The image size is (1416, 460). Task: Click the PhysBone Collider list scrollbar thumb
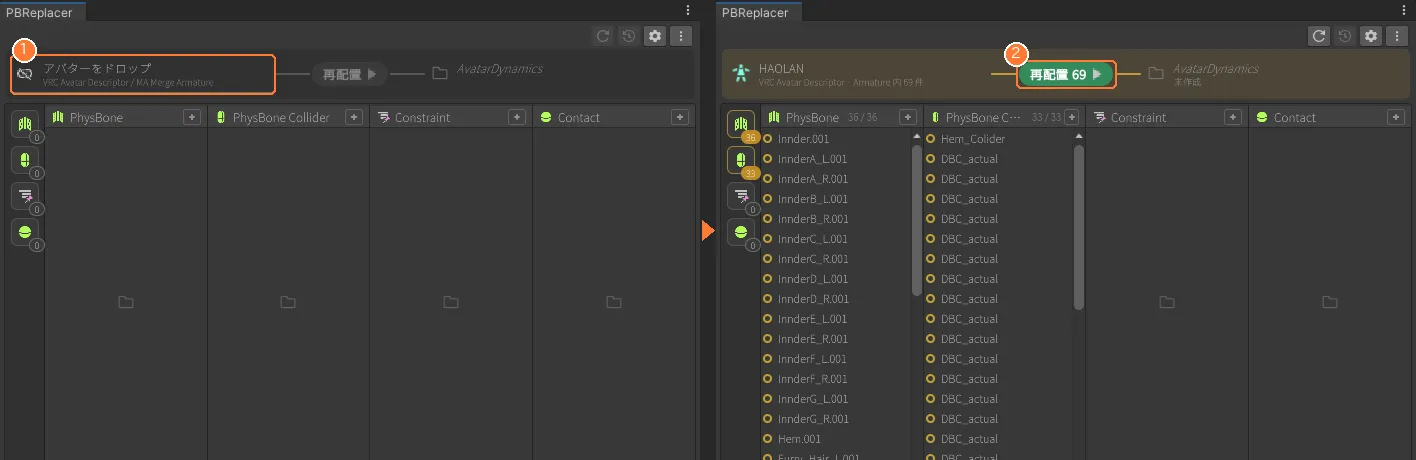[1080, 227]
